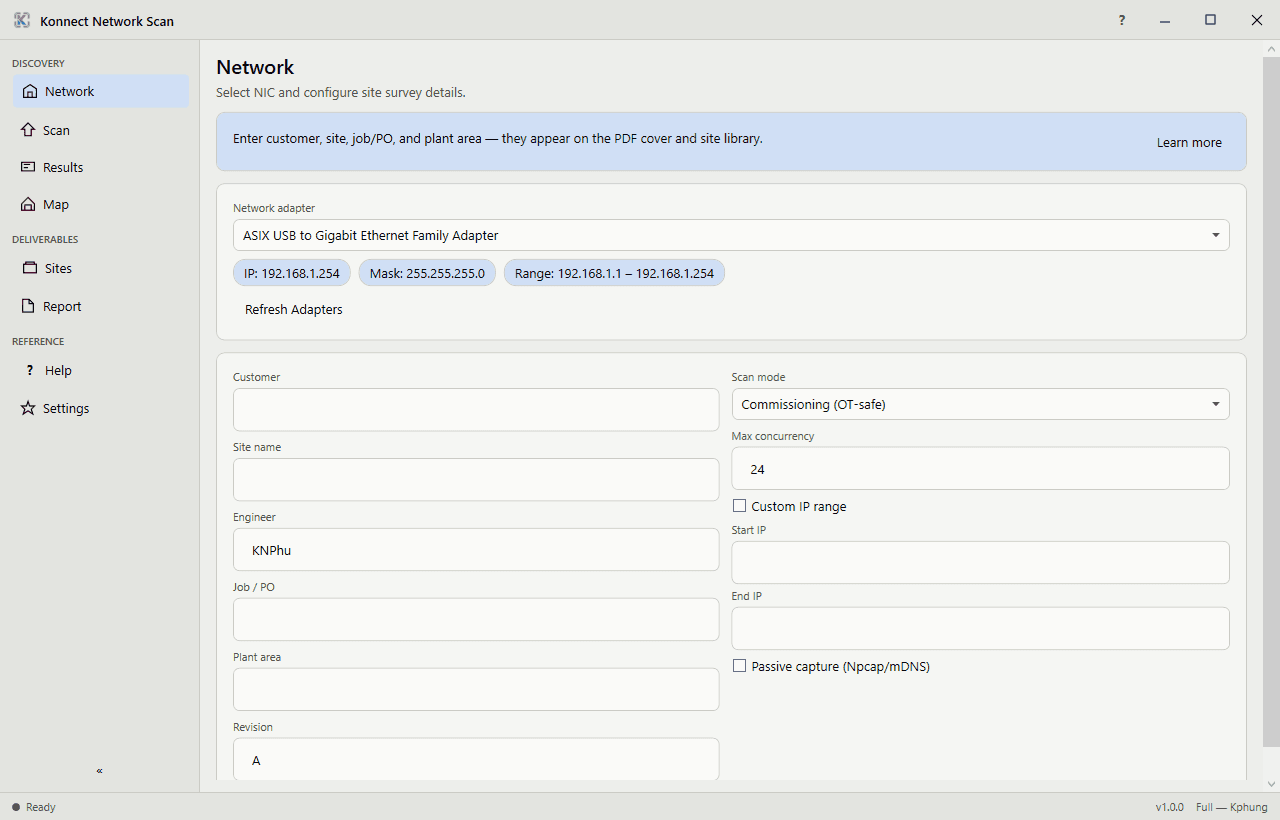Click the v1.0.0 version text

coord(1169,807)
